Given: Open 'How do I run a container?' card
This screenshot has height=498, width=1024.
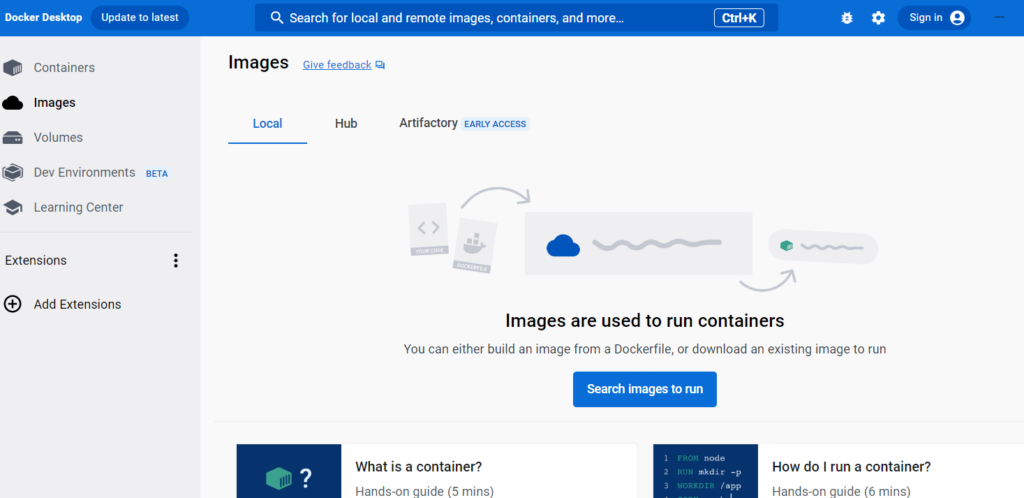Looking at the screenshot, I should (x=839, y=471).
